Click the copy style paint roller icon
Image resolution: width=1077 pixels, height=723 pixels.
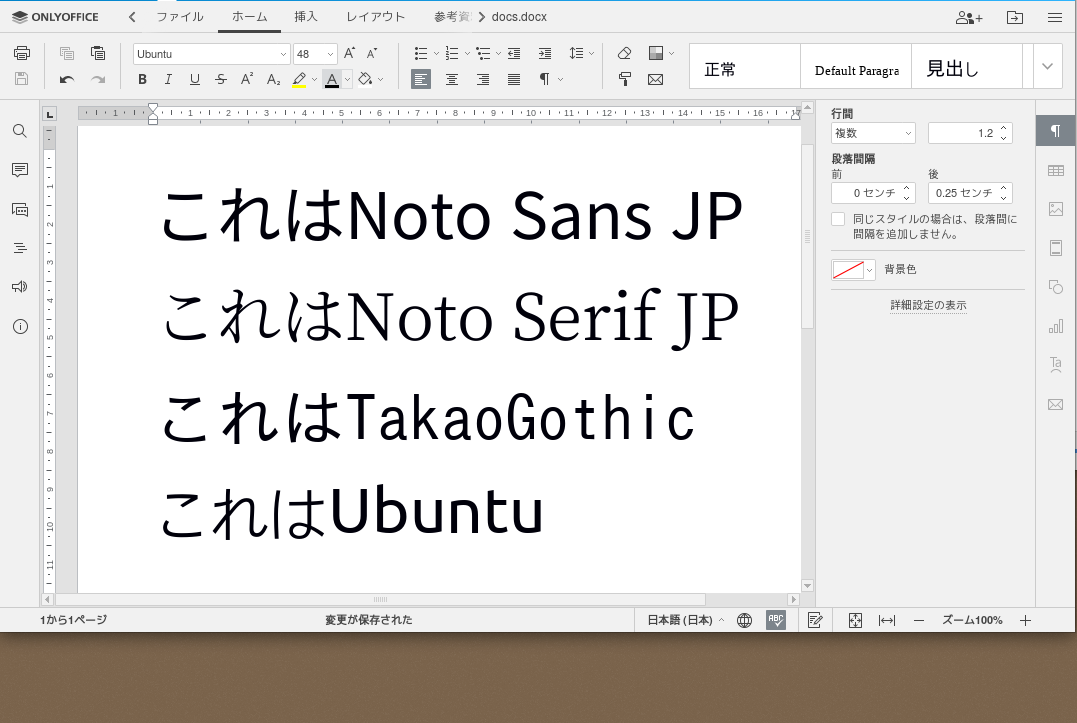click(624, 79)
